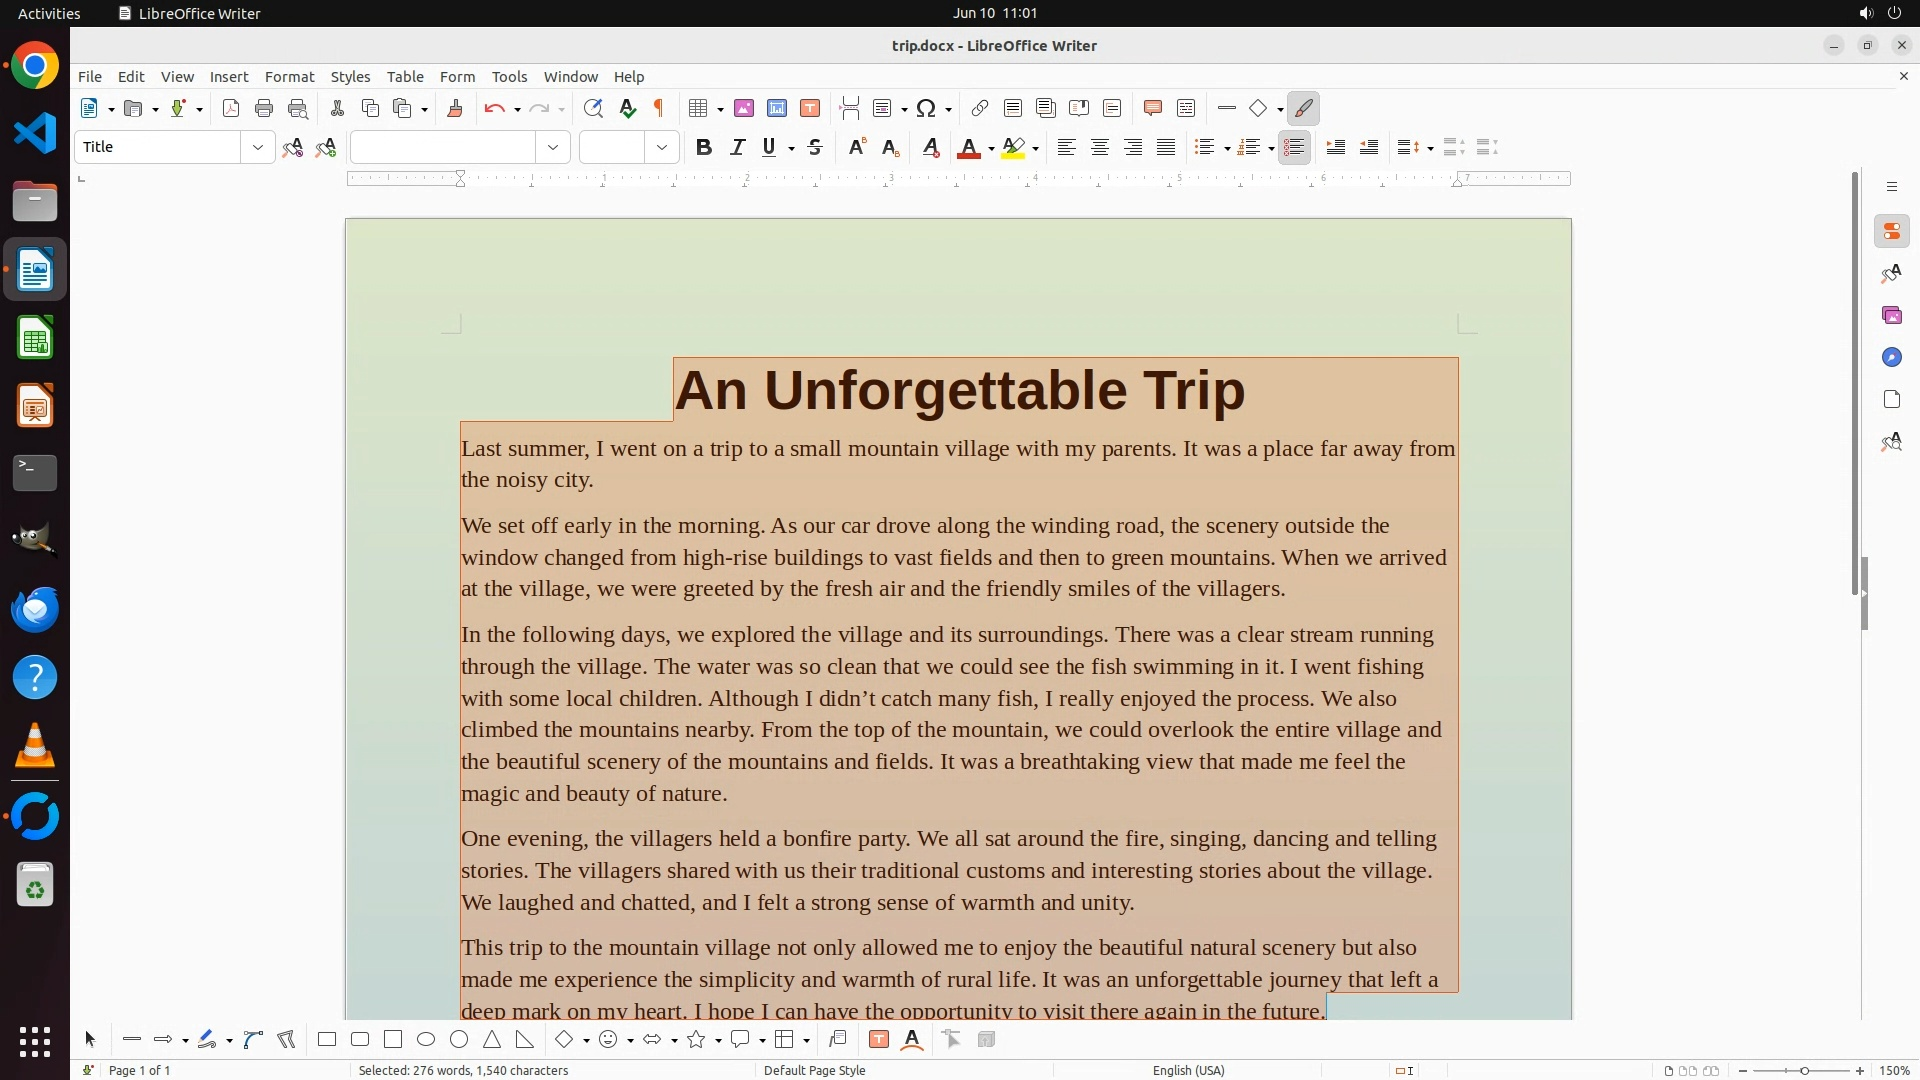1920x1080 pixels.
Task: Open the sidebar Navigator panel
Action: pyautogui.click(x=1891, y=358)
